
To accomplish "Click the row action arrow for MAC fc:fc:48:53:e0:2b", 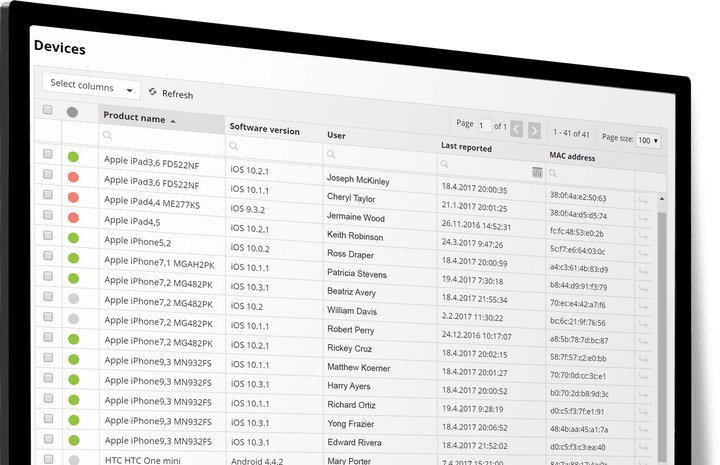I will (x=643, y=236).
